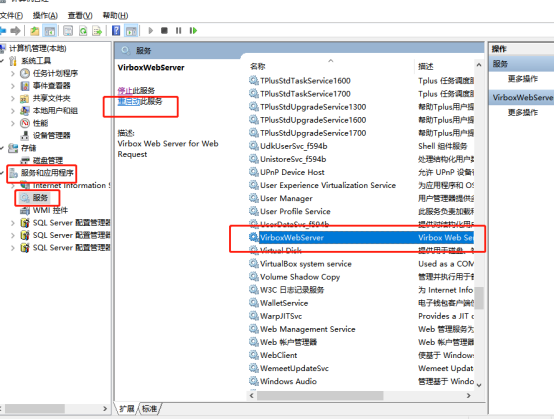Select the VirtualBox system service row
The image size is (554, 419).
[x=361, y=264]
